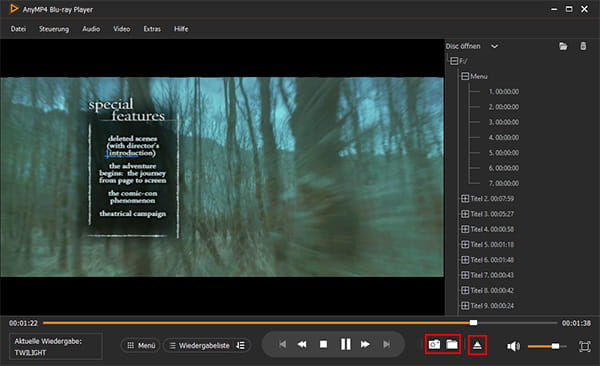Mute audio with the speaker icon
This screenshot has height=366, width=600.
513,346
